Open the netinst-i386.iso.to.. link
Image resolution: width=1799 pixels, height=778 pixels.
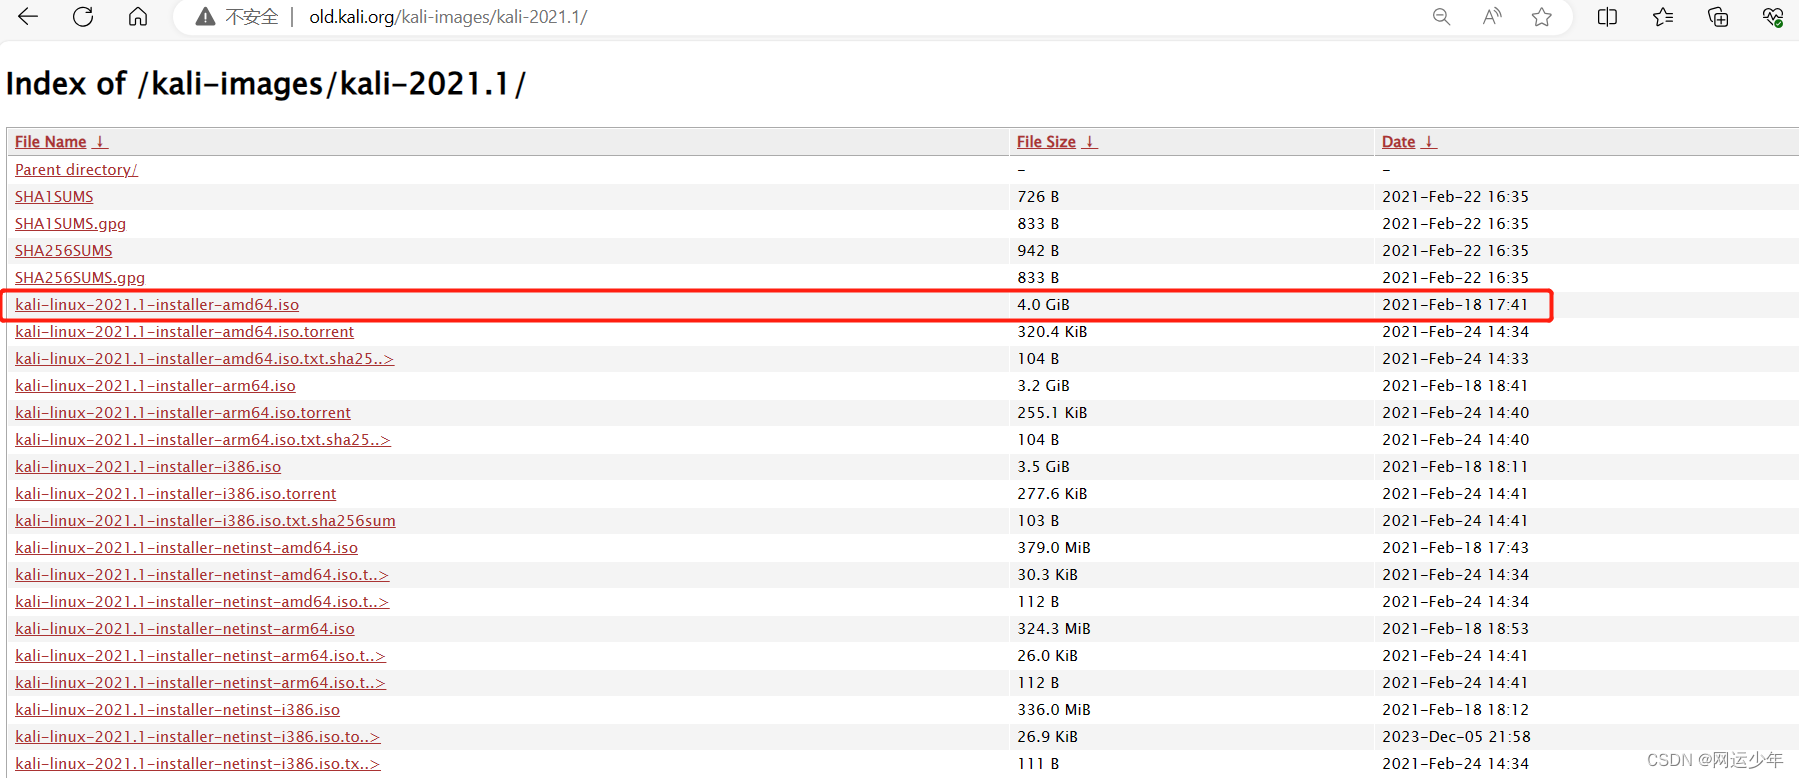coord(197,737)
